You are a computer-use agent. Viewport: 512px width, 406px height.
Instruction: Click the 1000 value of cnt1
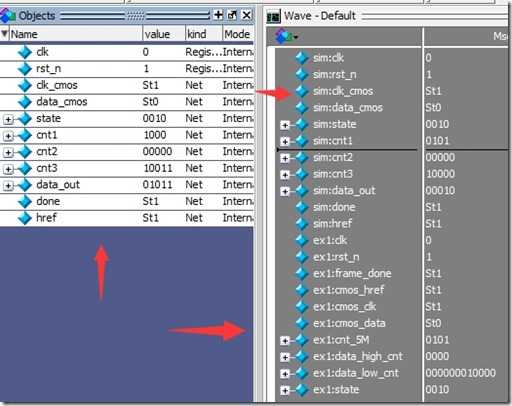pyautogui.click(x=155, y=135)
